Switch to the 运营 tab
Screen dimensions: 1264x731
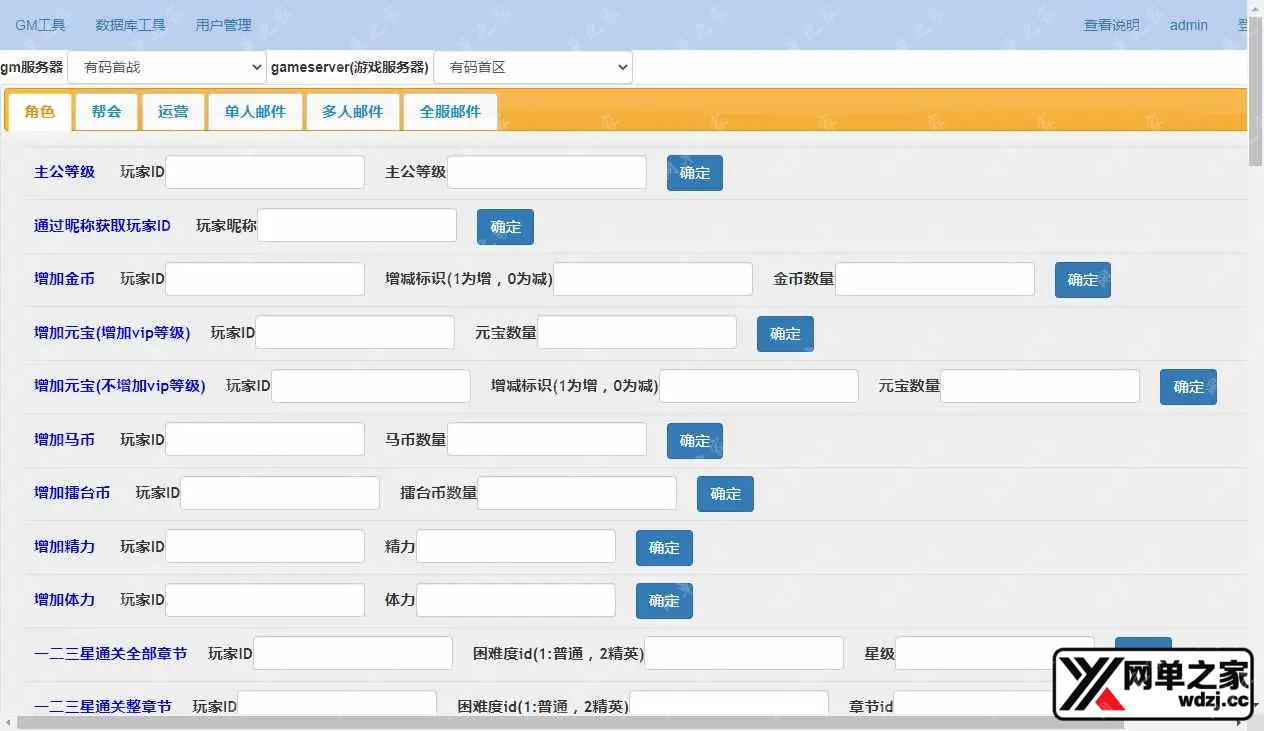173,112
